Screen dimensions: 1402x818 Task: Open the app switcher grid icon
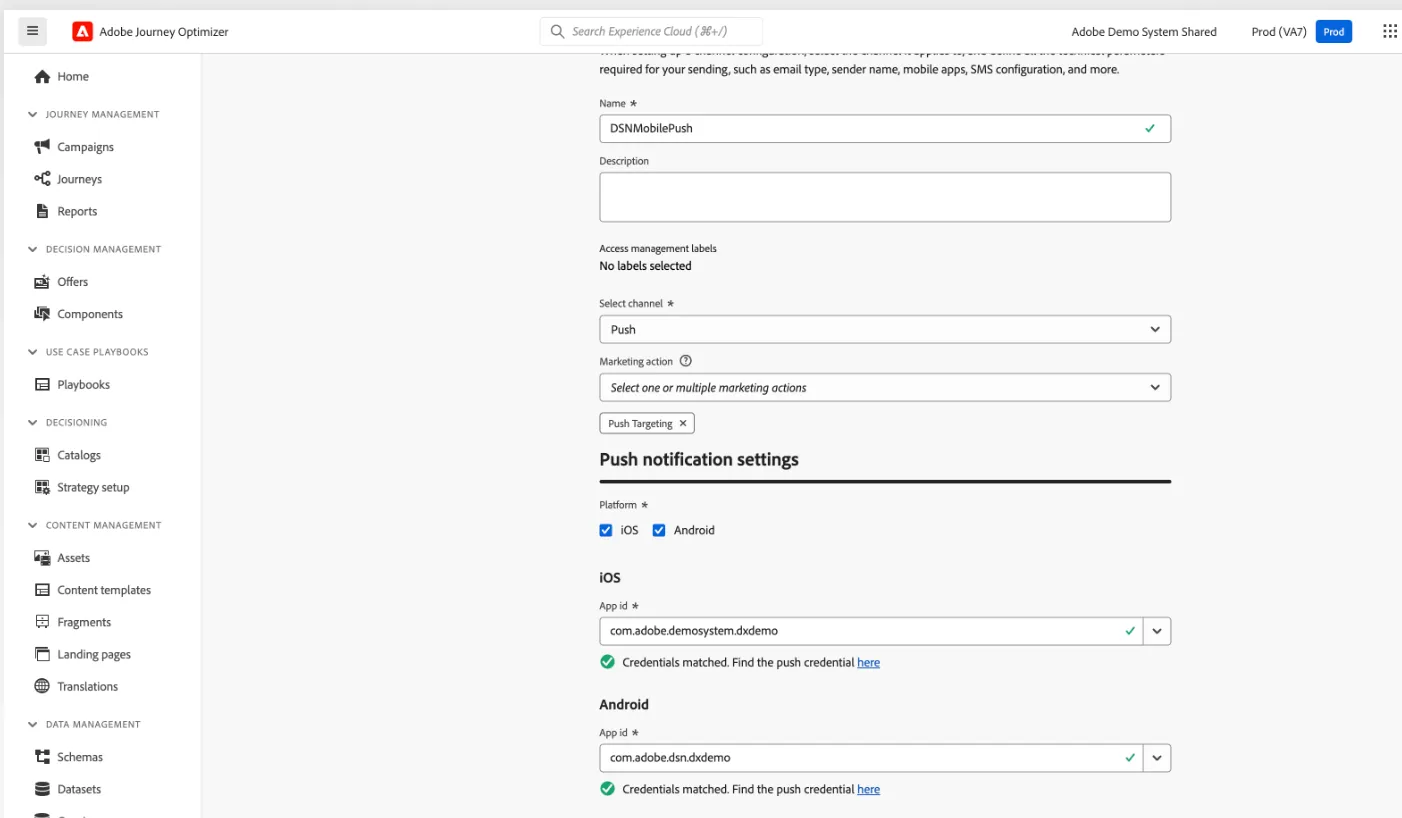(x=1389, y=32)
